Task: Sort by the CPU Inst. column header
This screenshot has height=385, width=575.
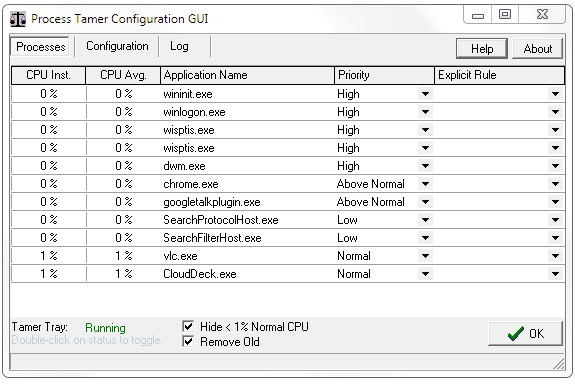Action: 48,75
